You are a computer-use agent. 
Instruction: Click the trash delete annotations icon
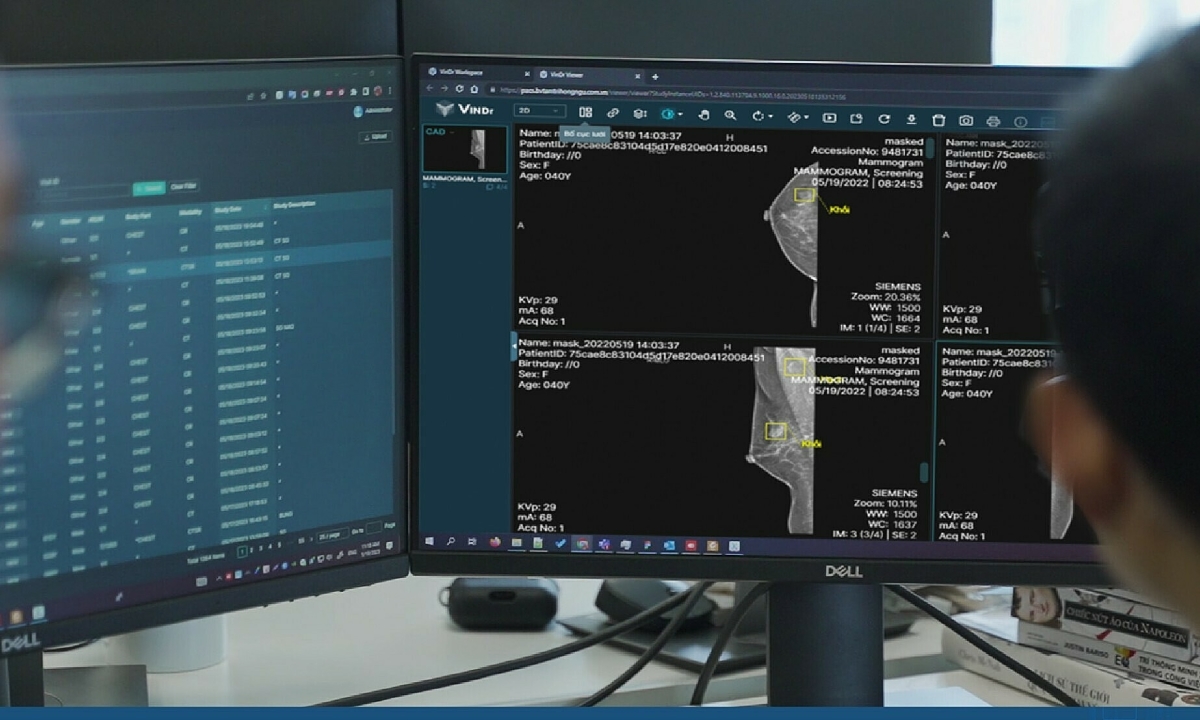tap(938, 119)
